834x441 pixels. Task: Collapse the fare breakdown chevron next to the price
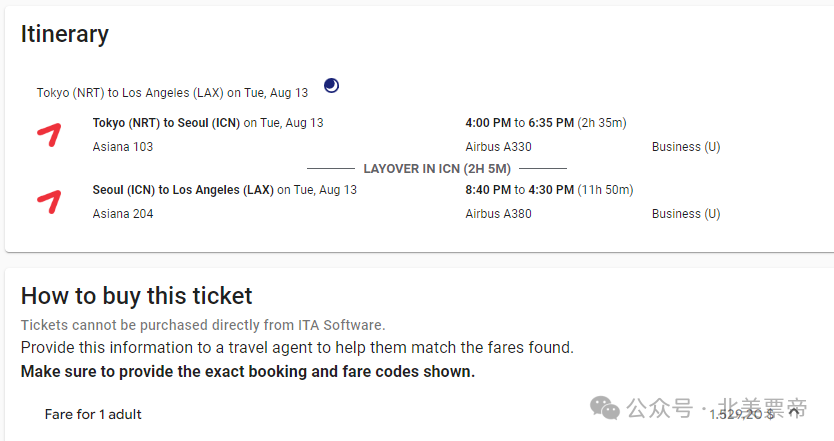[795, 412]
